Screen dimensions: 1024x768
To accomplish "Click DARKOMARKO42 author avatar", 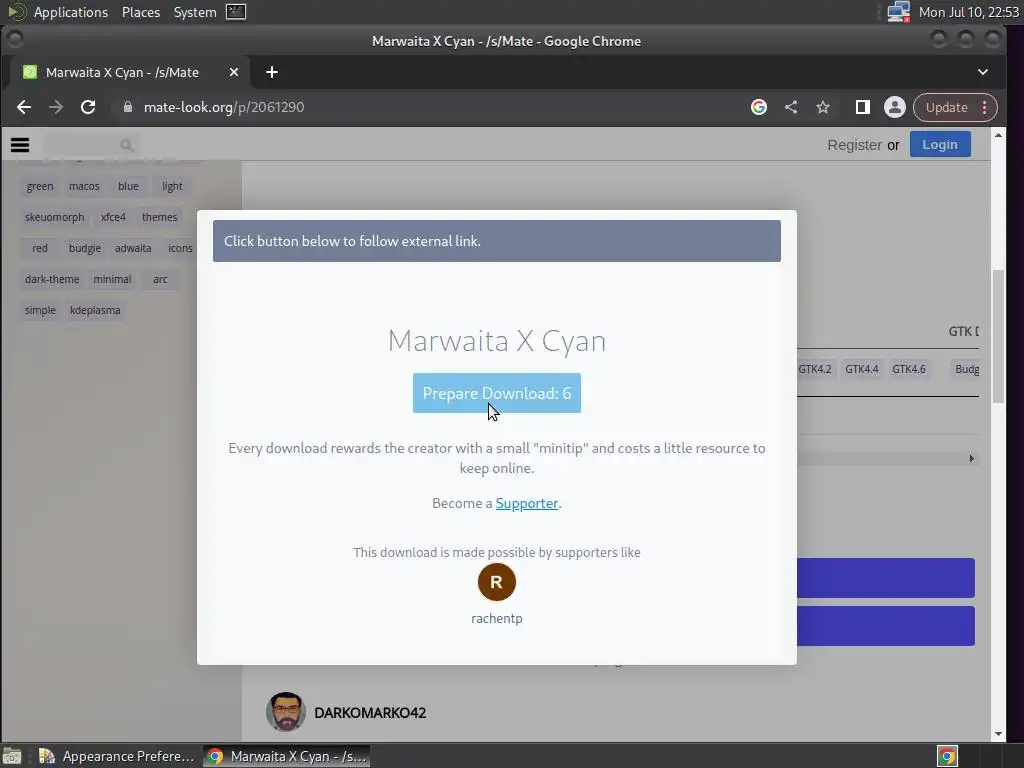I will pos(285,712).
